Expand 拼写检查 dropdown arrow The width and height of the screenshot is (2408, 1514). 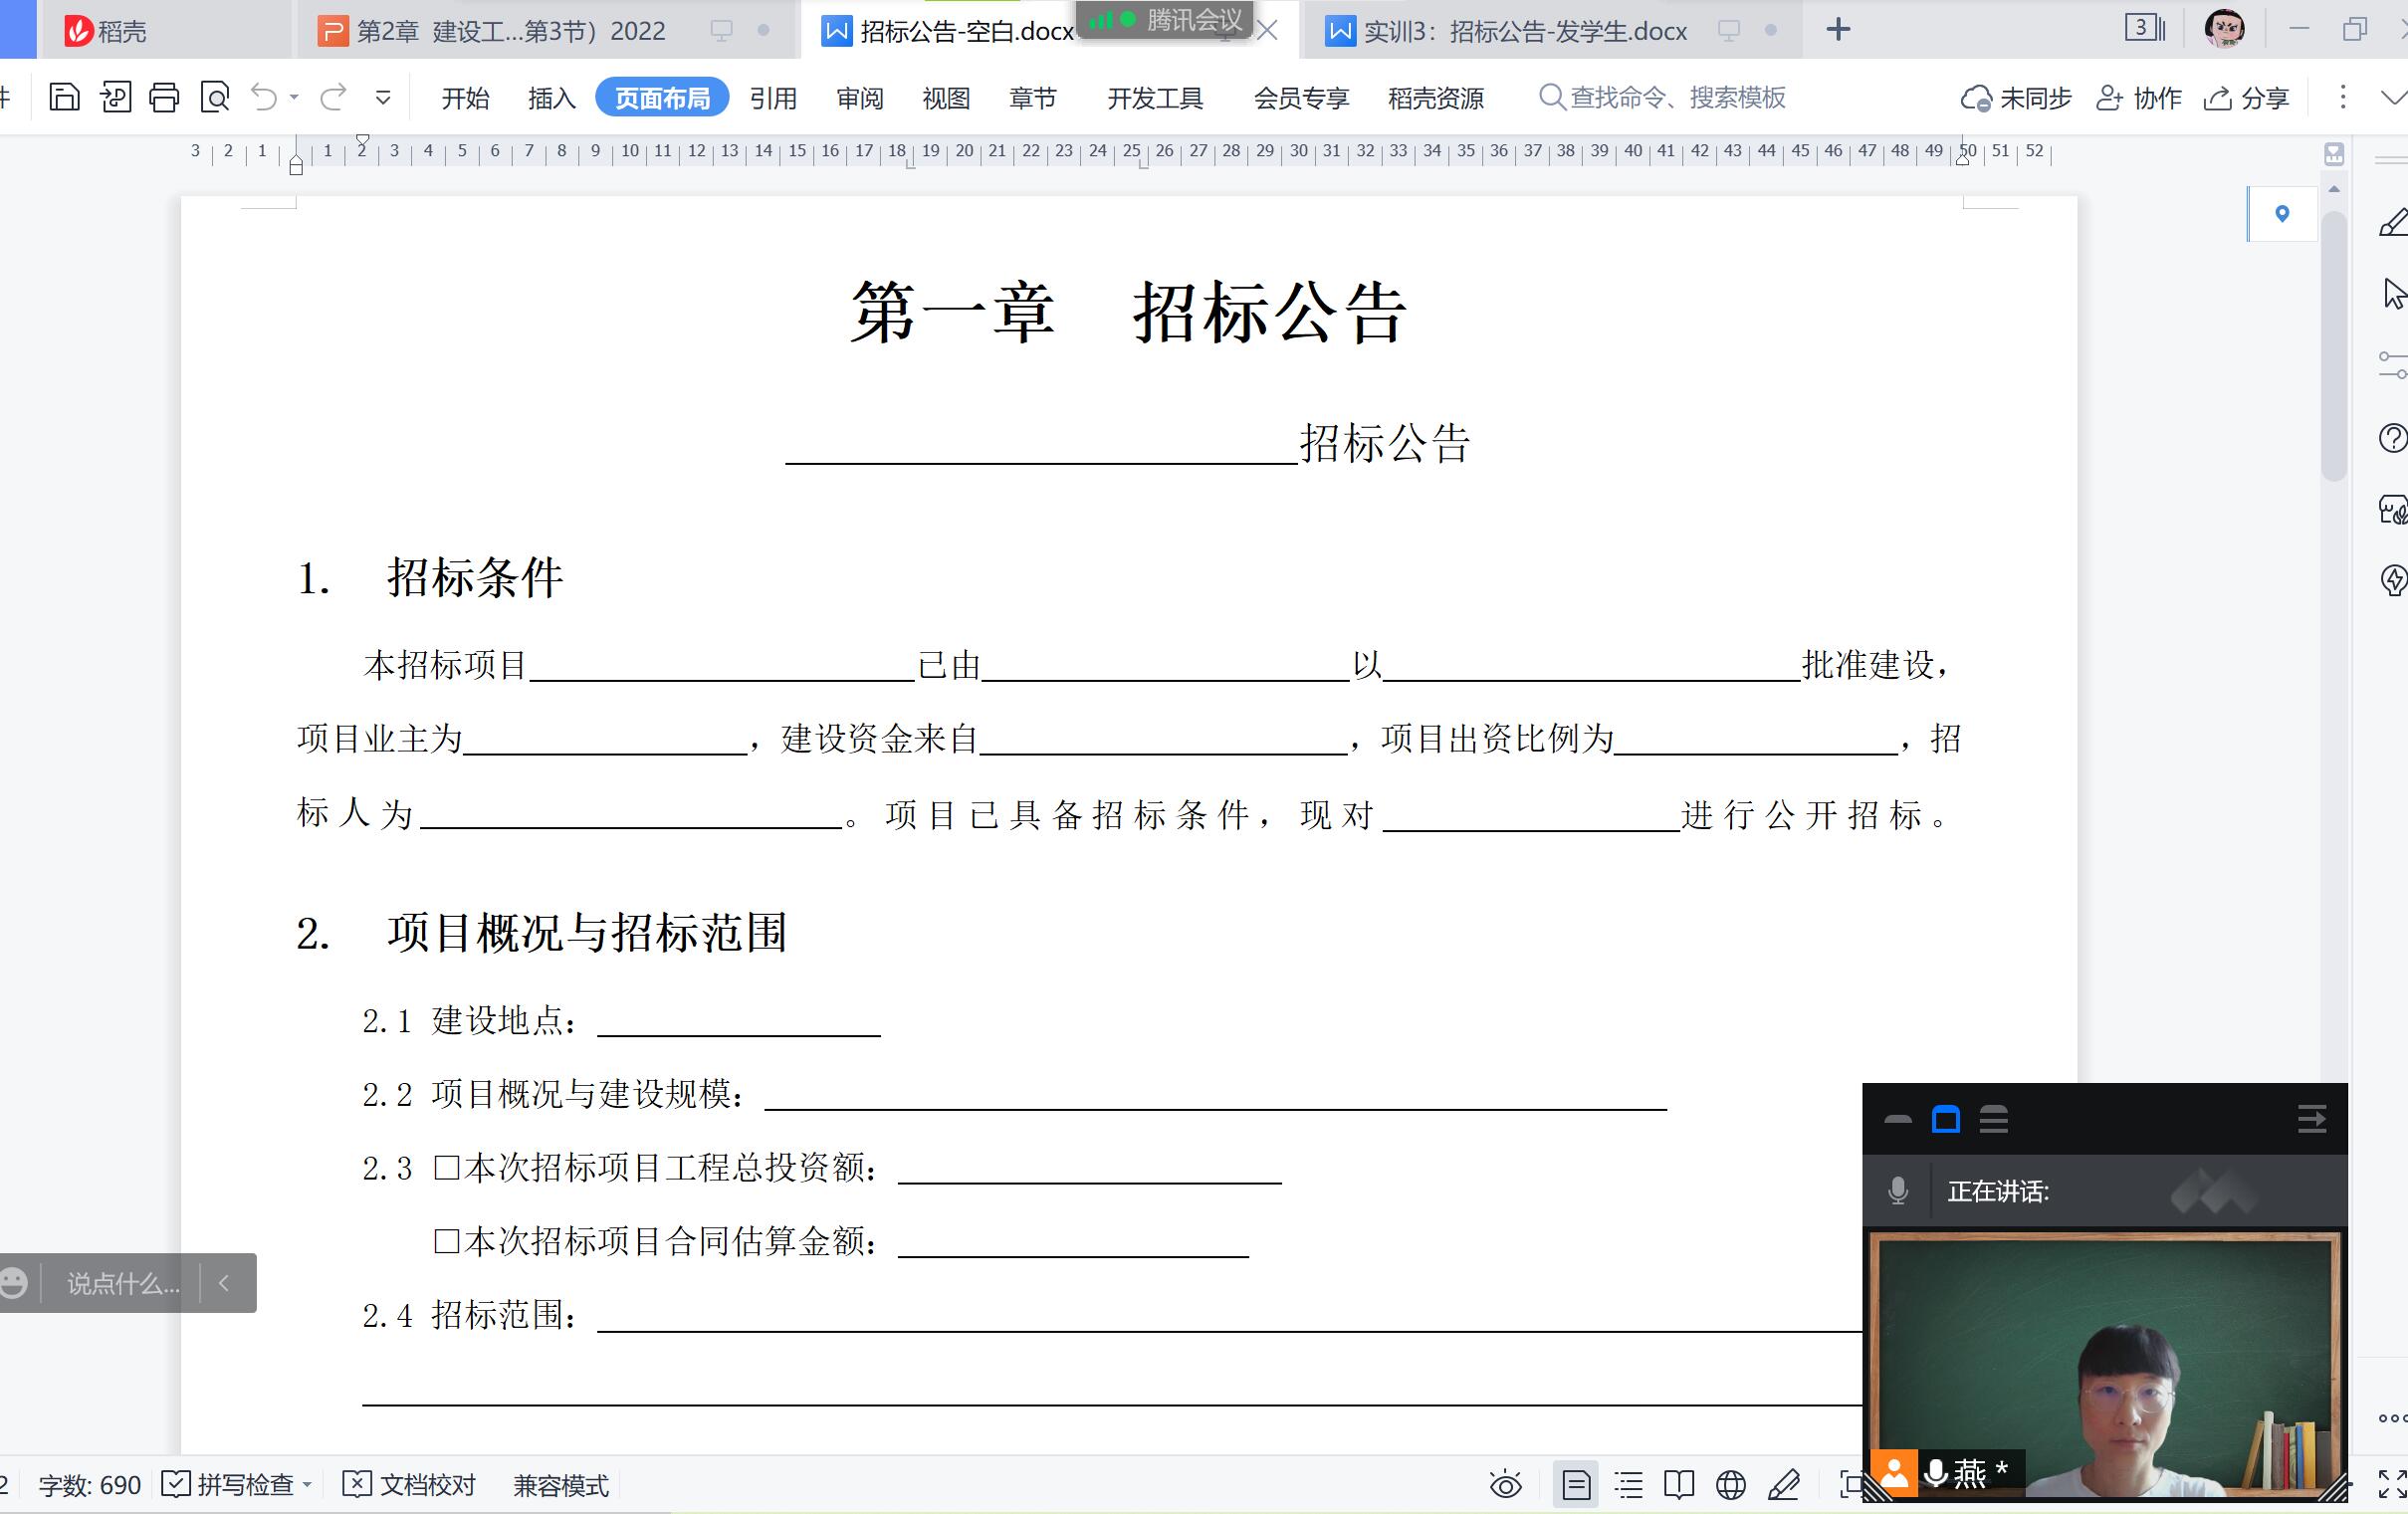click(307, 1485)
